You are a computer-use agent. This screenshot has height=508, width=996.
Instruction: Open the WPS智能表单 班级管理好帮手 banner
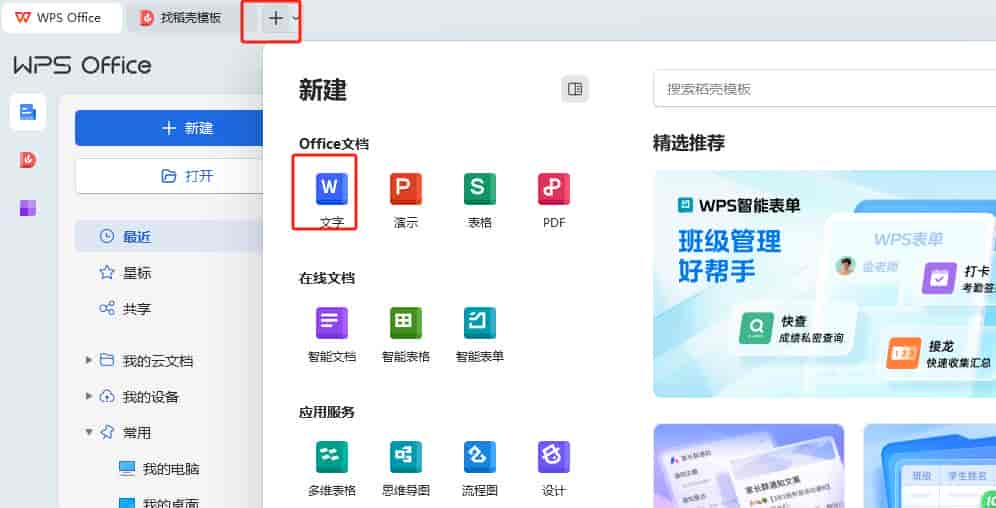click(x=824, y=283)
